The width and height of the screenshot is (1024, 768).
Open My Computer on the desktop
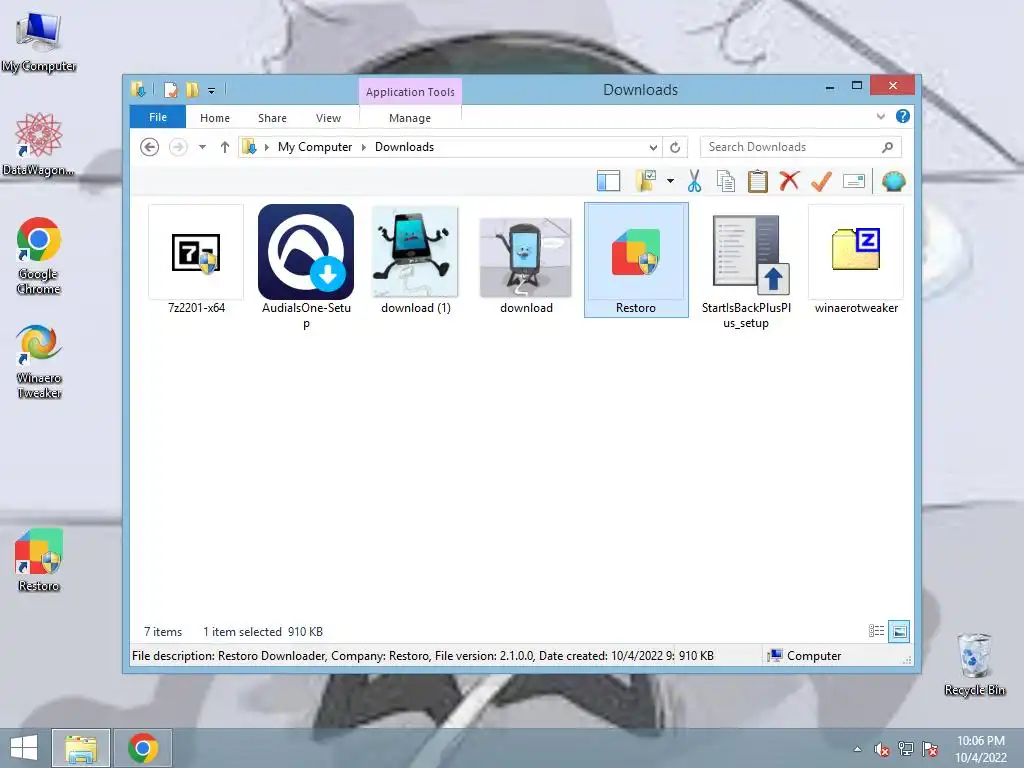pos(39,43)
